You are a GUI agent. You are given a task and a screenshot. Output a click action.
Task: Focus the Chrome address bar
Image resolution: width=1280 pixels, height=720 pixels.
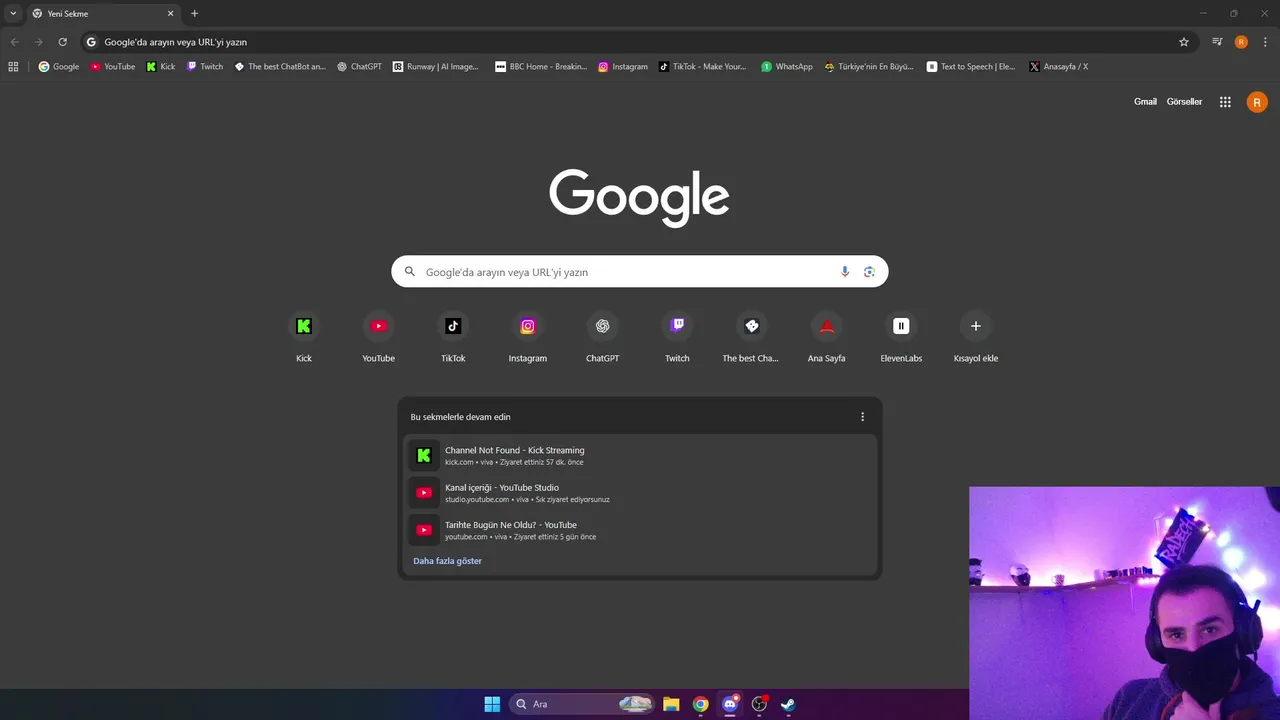pos(635,42)
